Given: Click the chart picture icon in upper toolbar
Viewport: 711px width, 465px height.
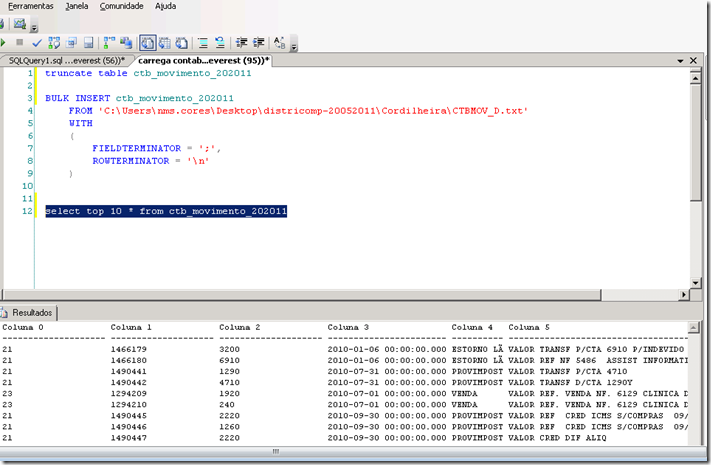Looking at the screenshot, I should tap(19, 24).
